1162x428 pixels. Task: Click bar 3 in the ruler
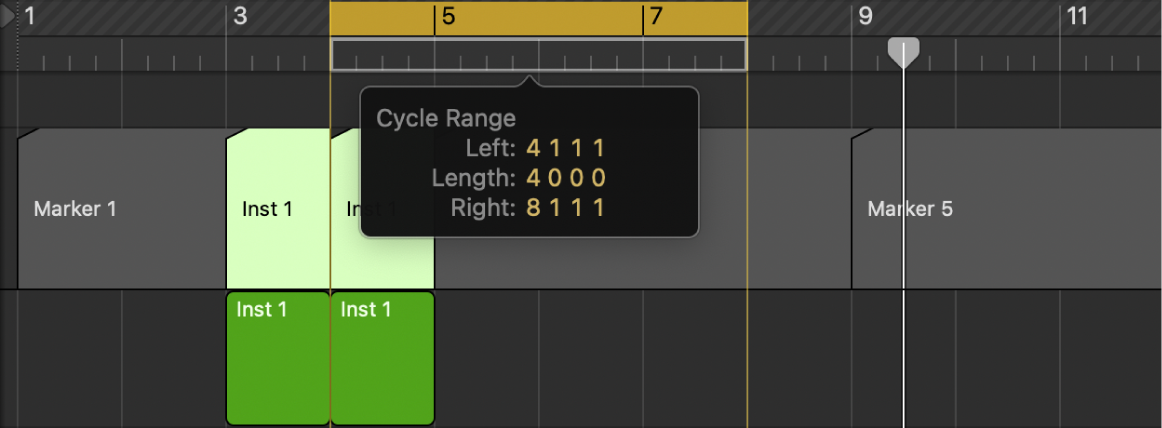pyautogui.click(x=240, y=16)
